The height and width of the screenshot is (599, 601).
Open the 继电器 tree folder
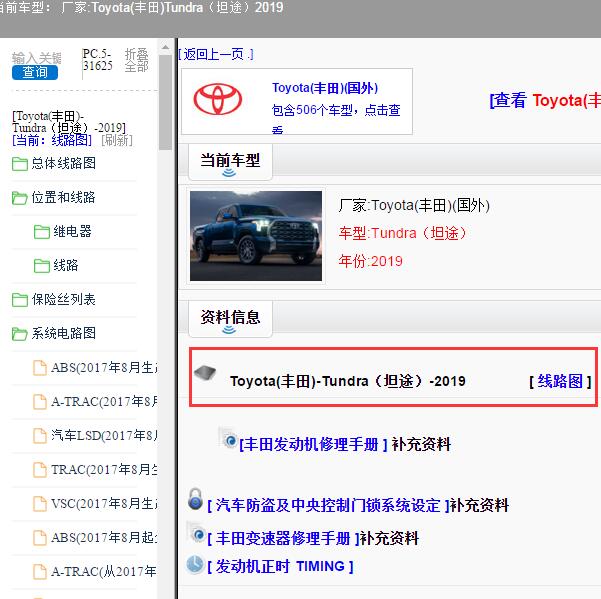(x=72, y=231)
